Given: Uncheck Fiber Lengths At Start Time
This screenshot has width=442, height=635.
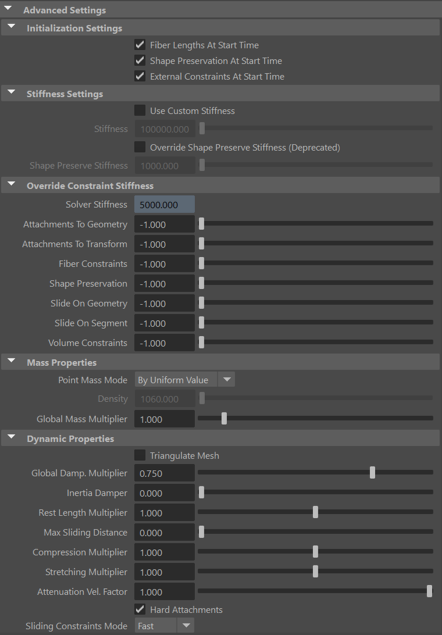Looking at the screenshot, I should (x=140, y=45).
